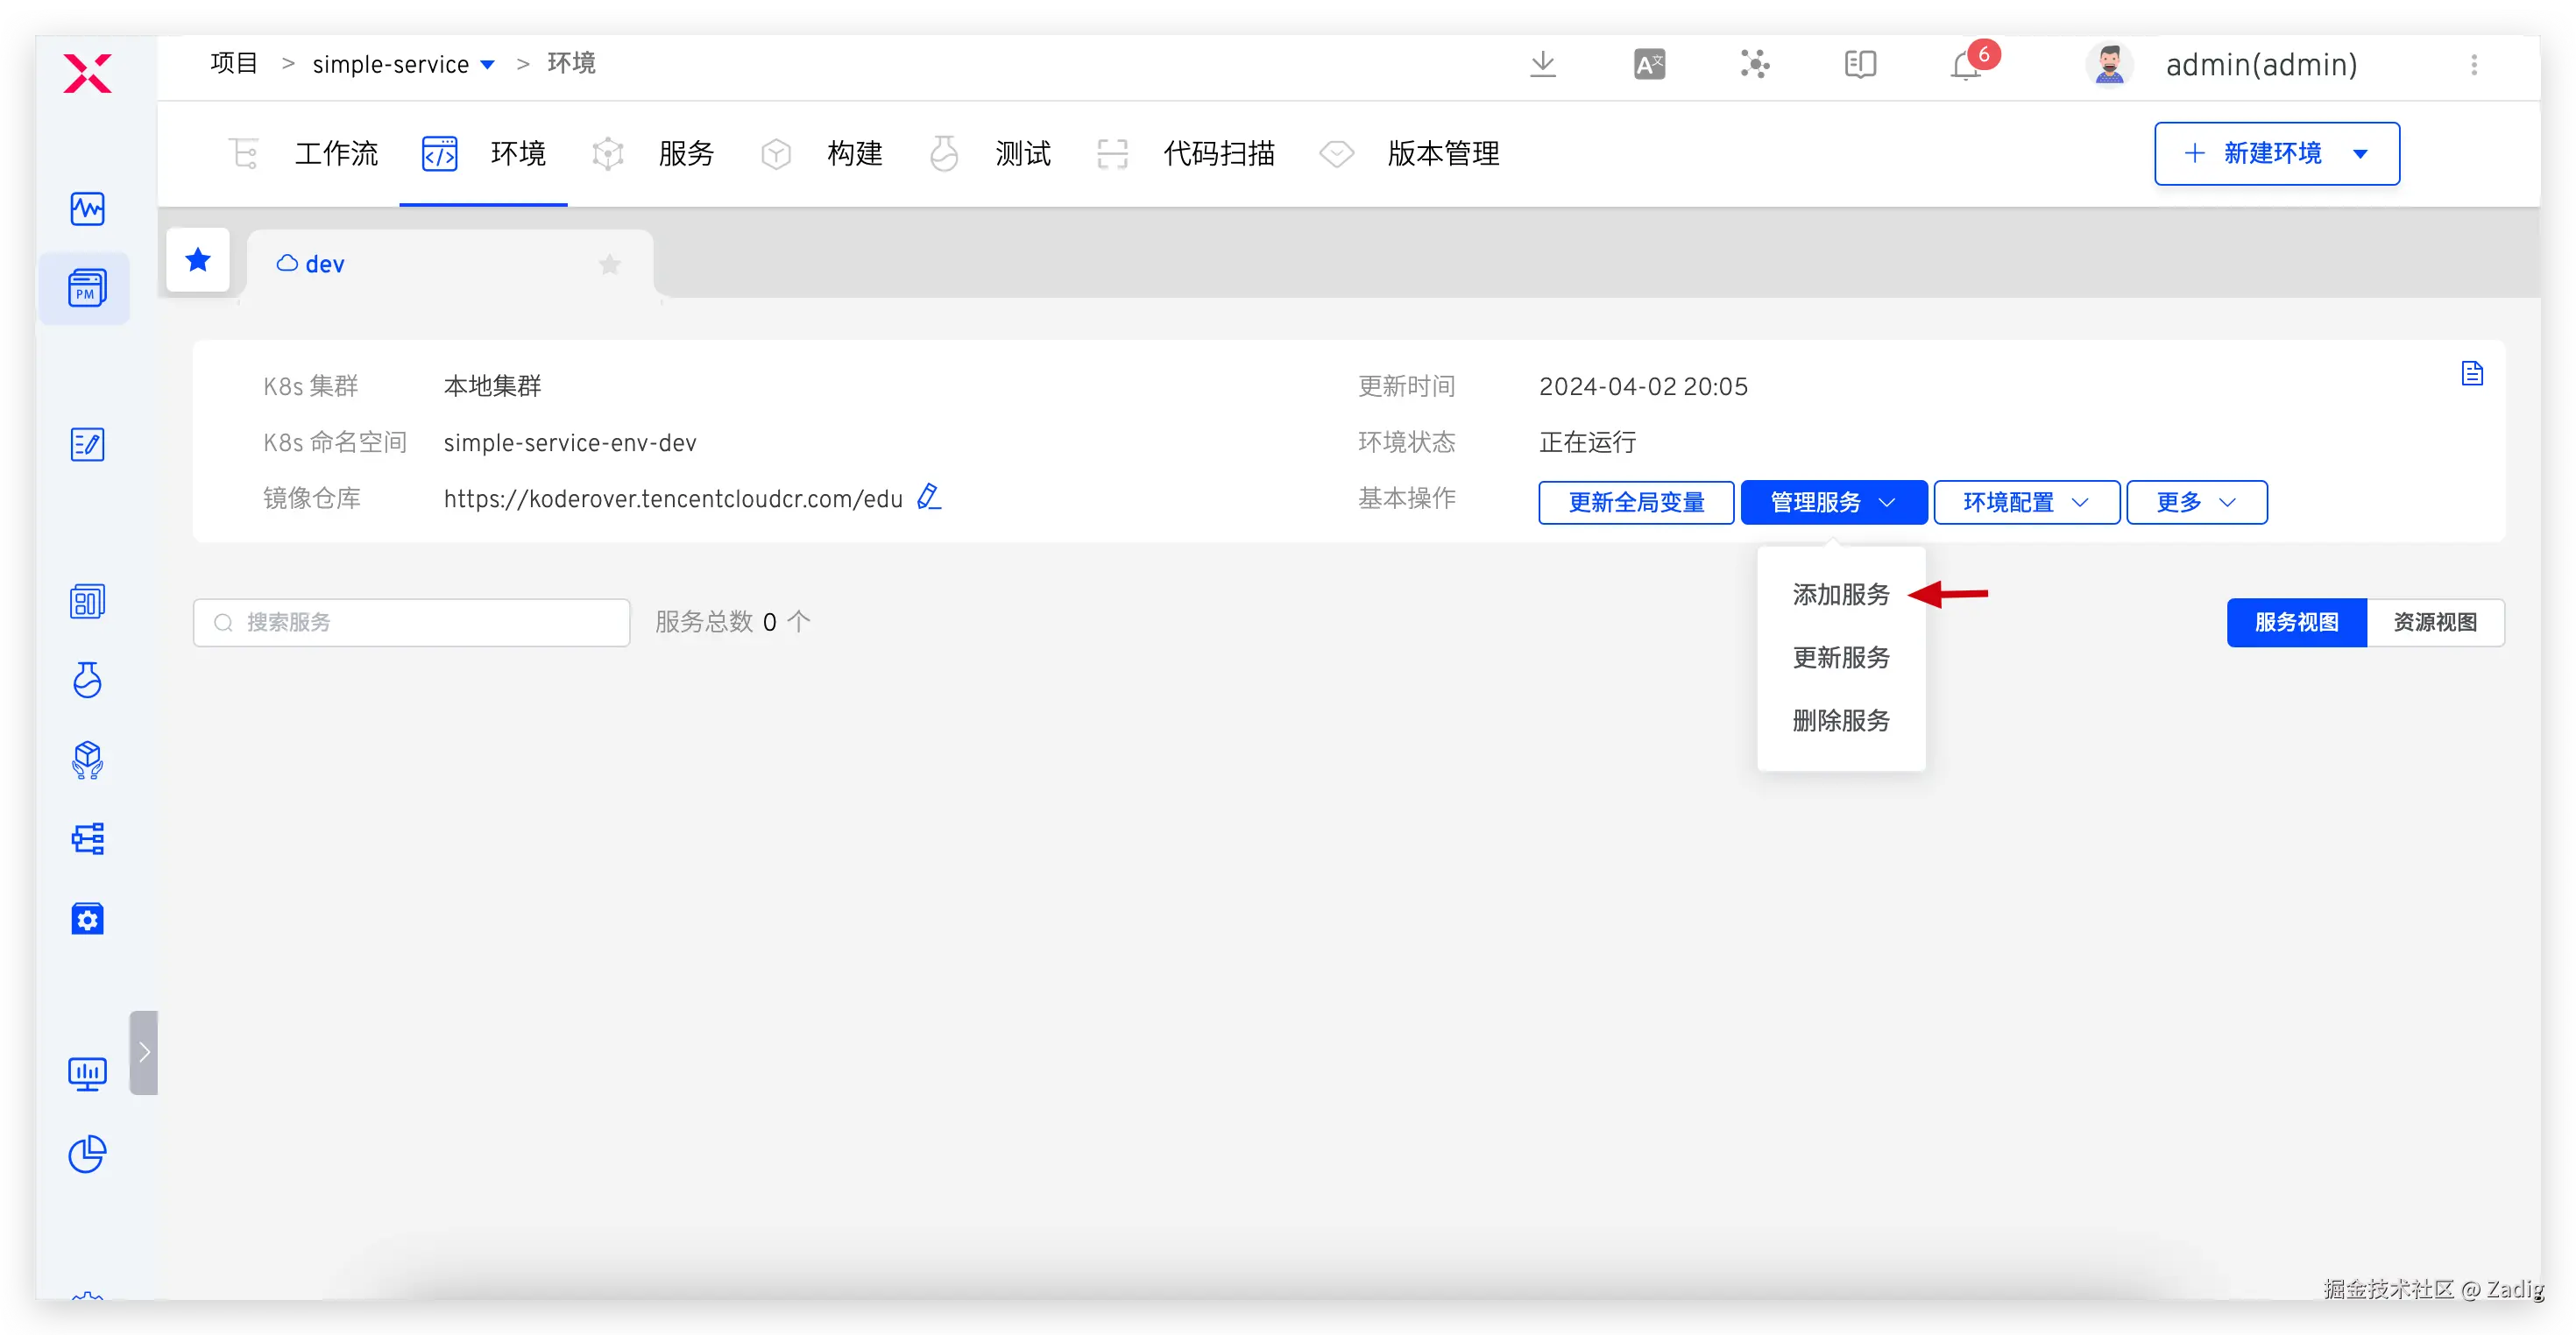This screenshot has height=1335, width=2576.
Task: Click the 更新全局变量 button
Action: point(1636,502)
